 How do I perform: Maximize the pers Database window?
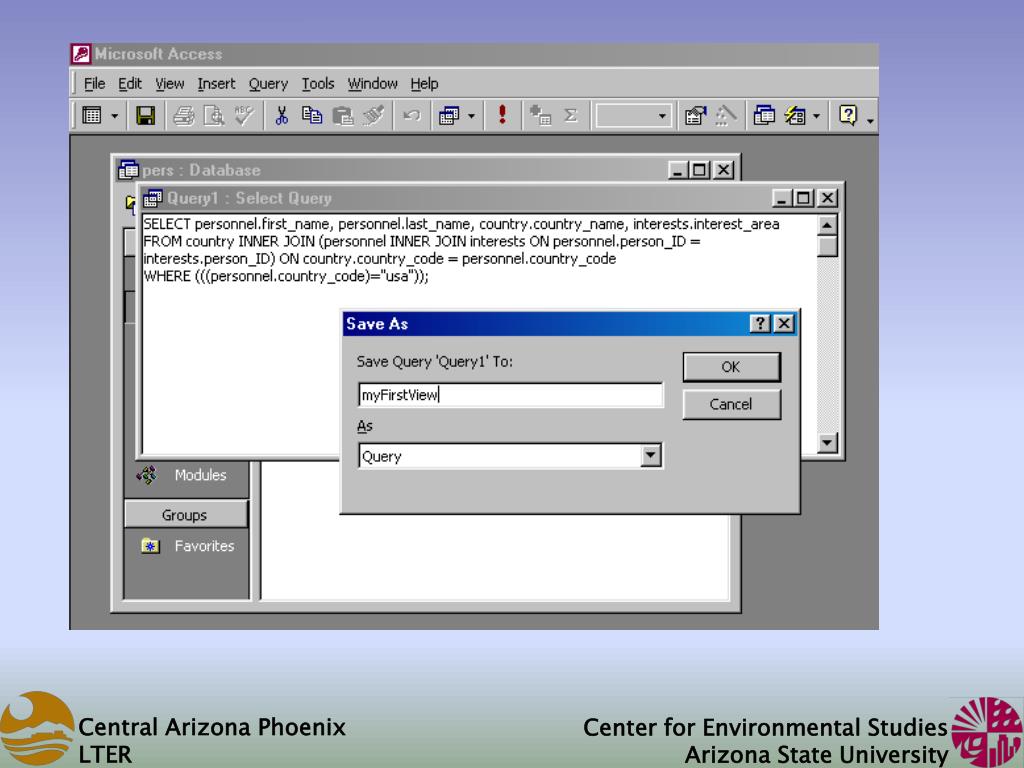point(699,170)
